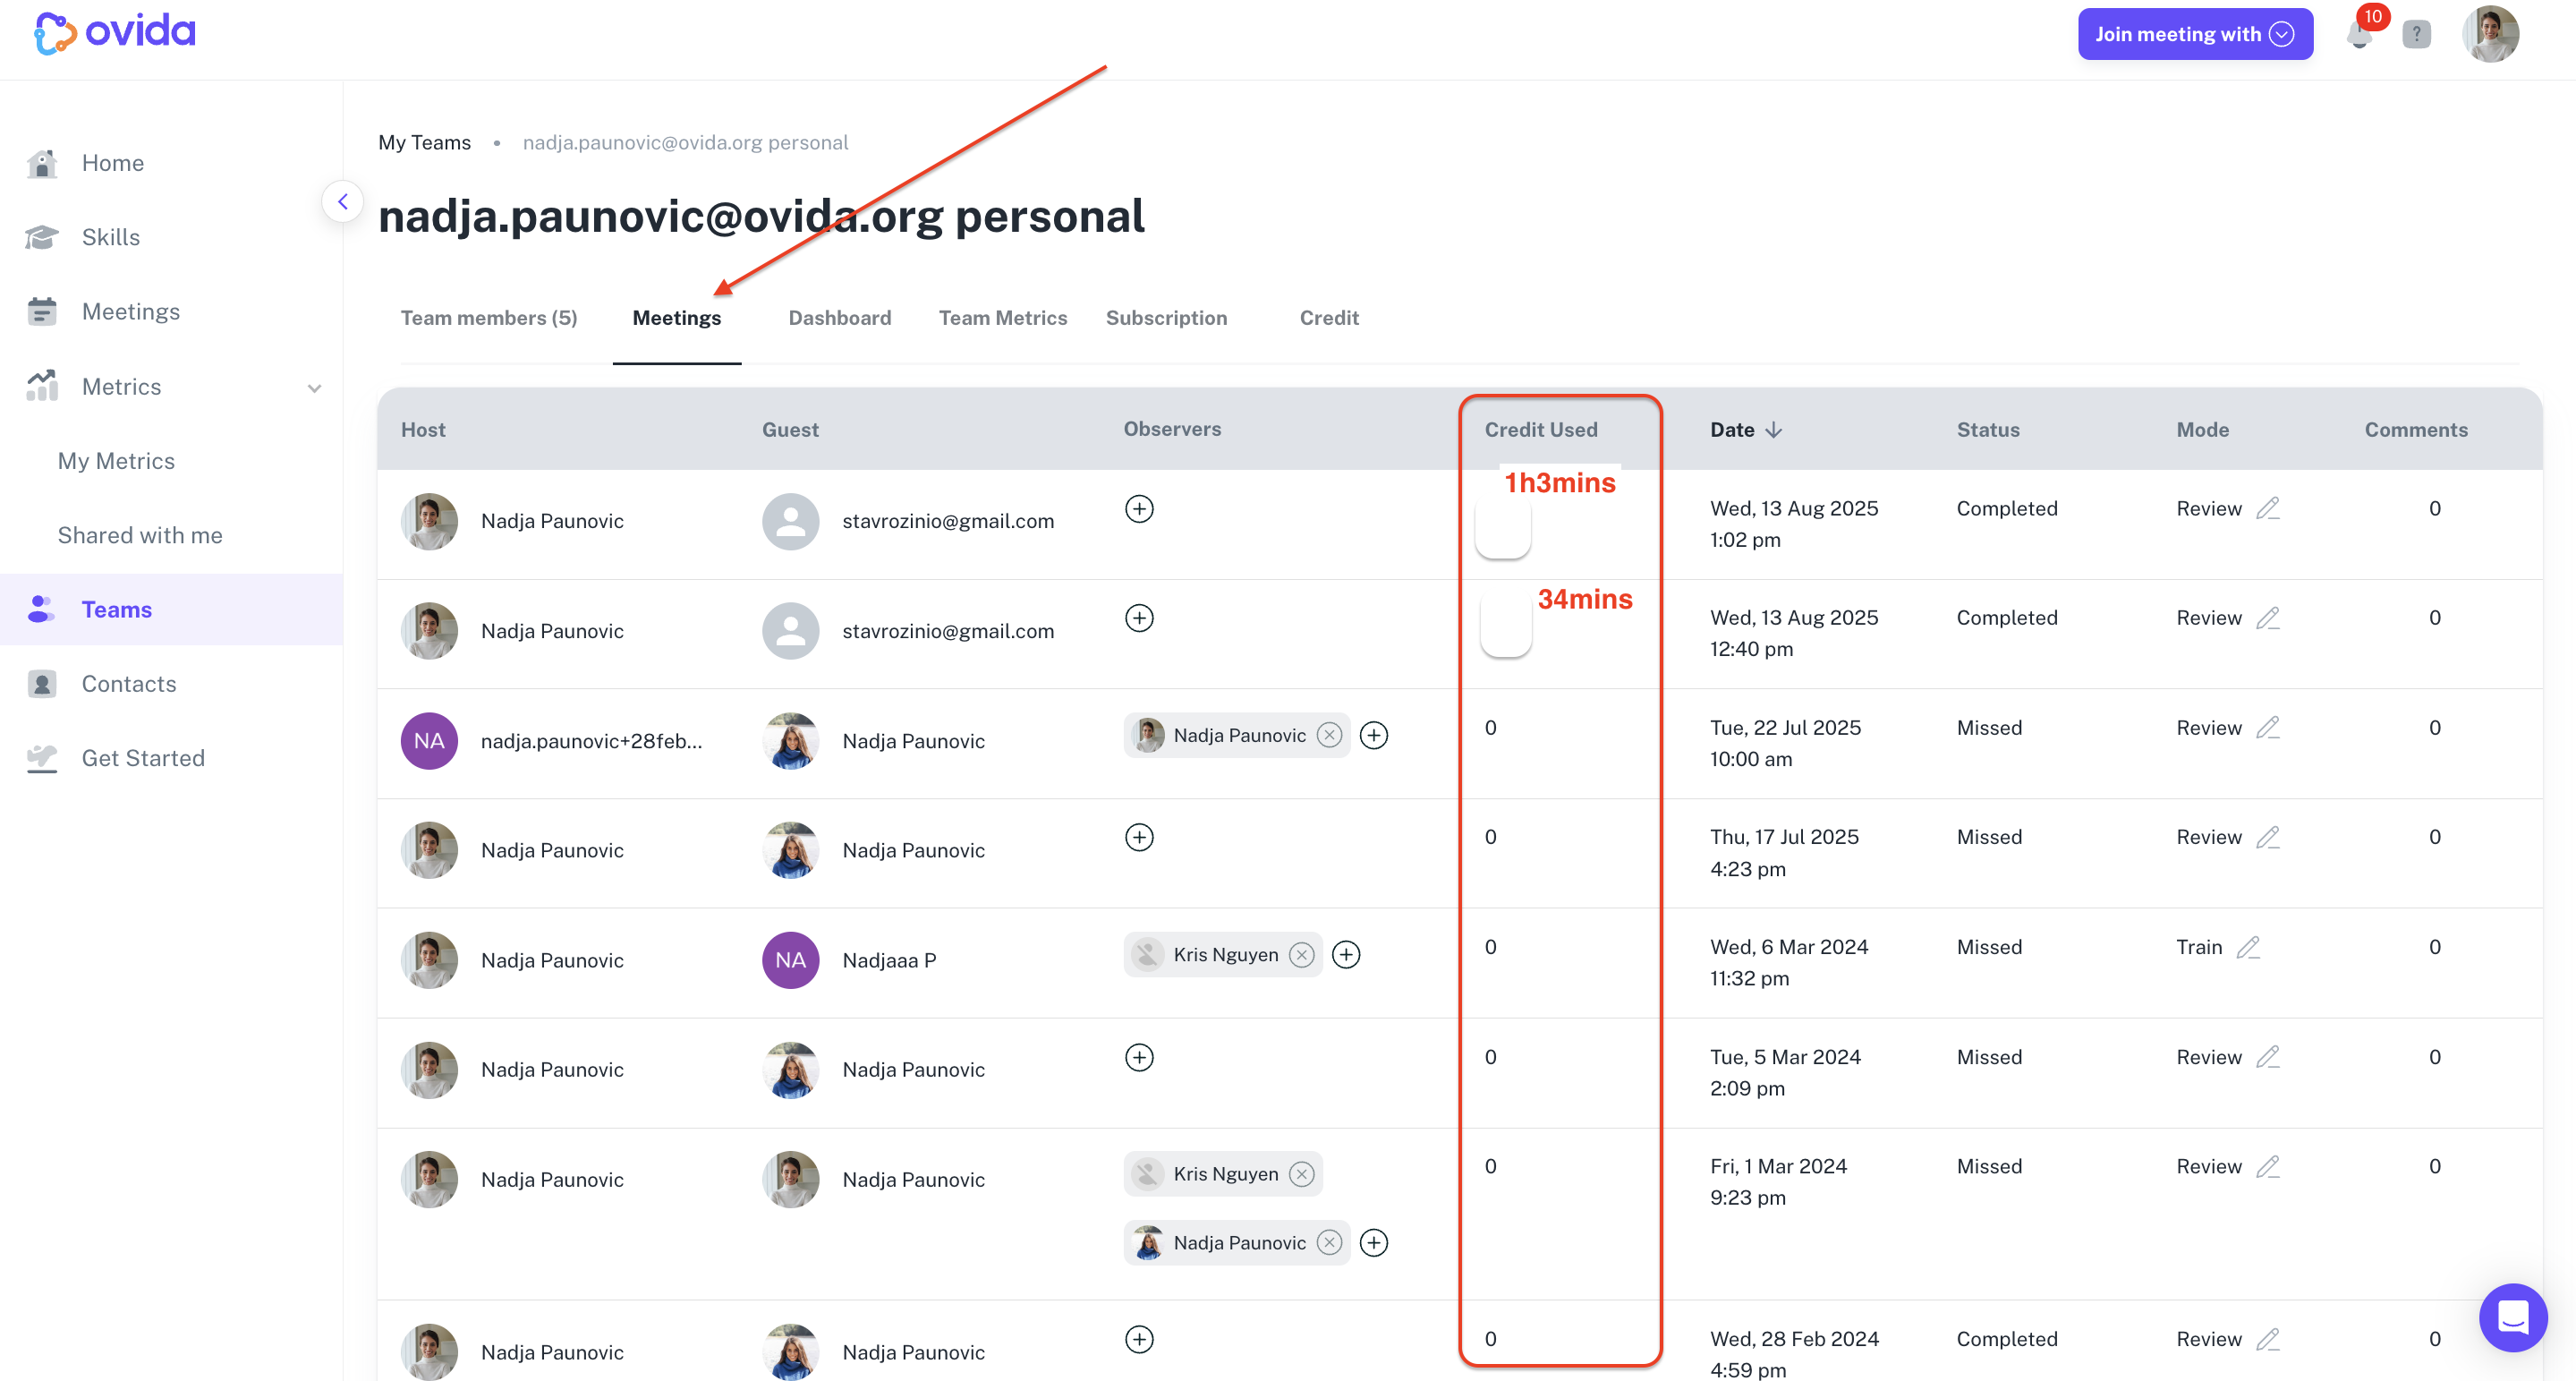Viewport: 2576px width, 1381px height.
Task: Open the user profile avatar menu
Action: (2490, 34)
